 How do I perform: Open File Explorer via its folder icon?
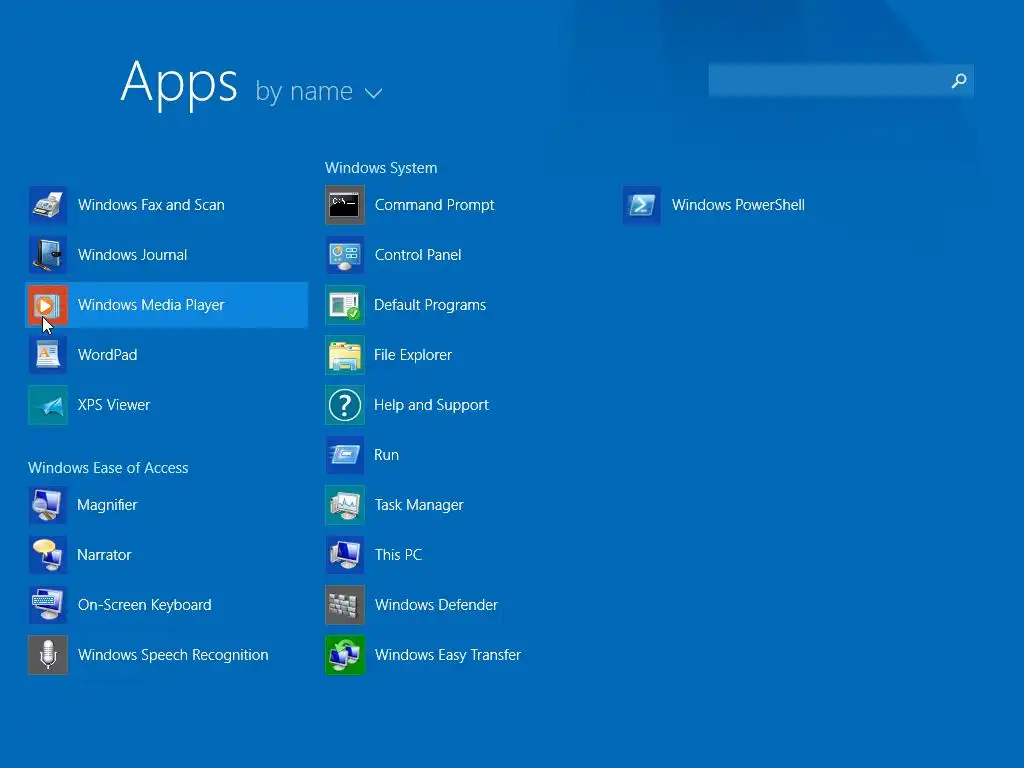coord(345,355)
